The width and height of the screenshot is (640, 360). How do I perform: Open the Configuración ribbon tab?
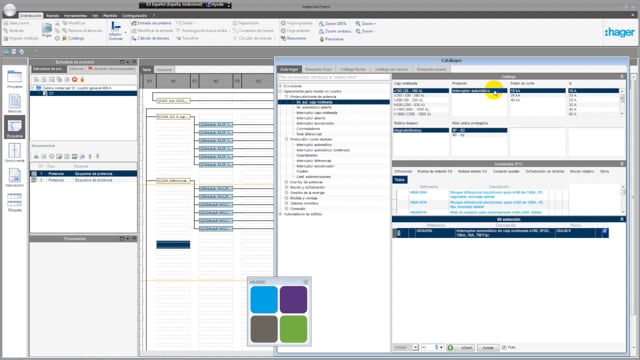point(135,16)
